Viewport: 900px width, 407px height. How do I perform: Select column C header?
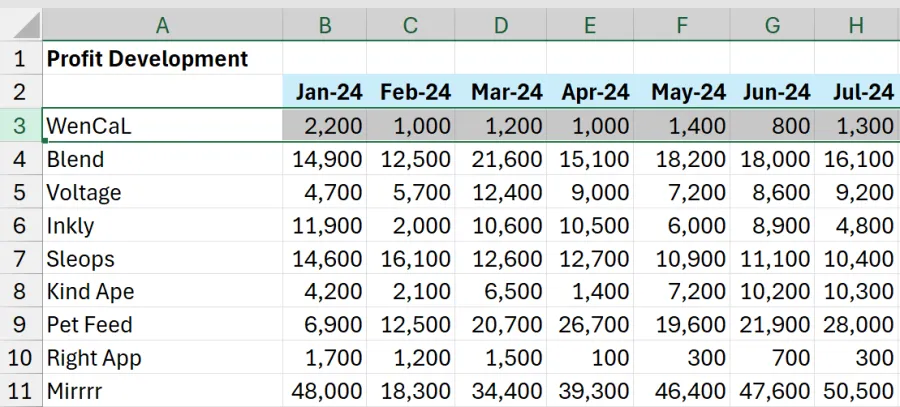pos(410,25)
